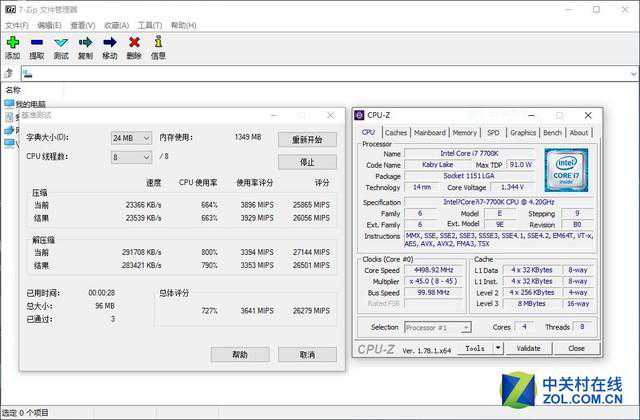Select the Move (移动) arrow icon

coord(110,42)
